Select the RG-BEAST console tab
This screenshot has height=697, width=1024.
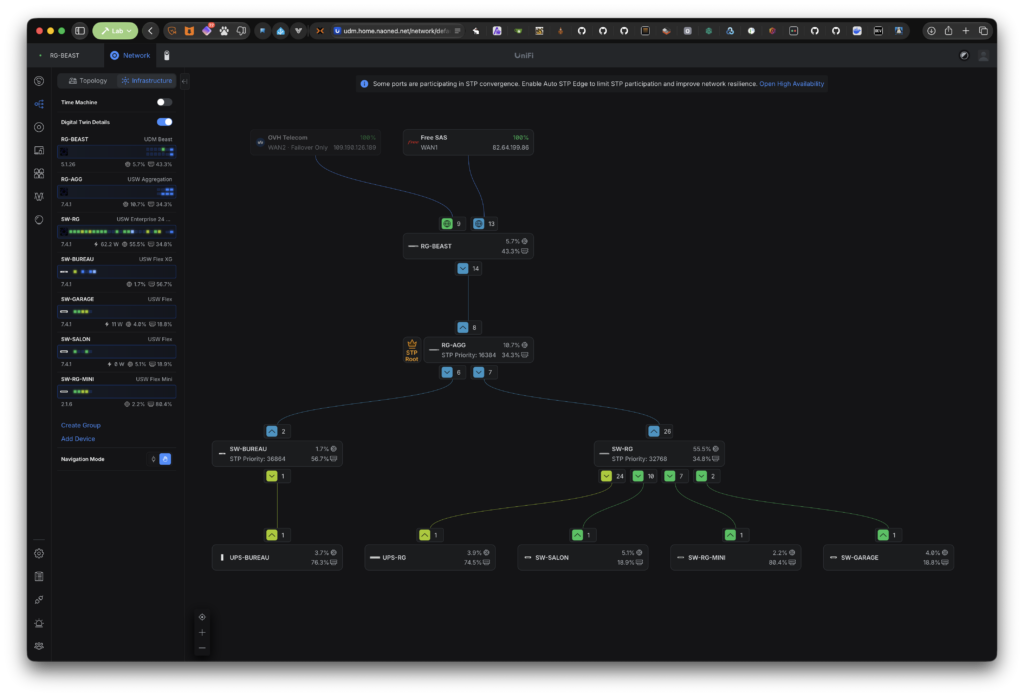pos(64,56)
